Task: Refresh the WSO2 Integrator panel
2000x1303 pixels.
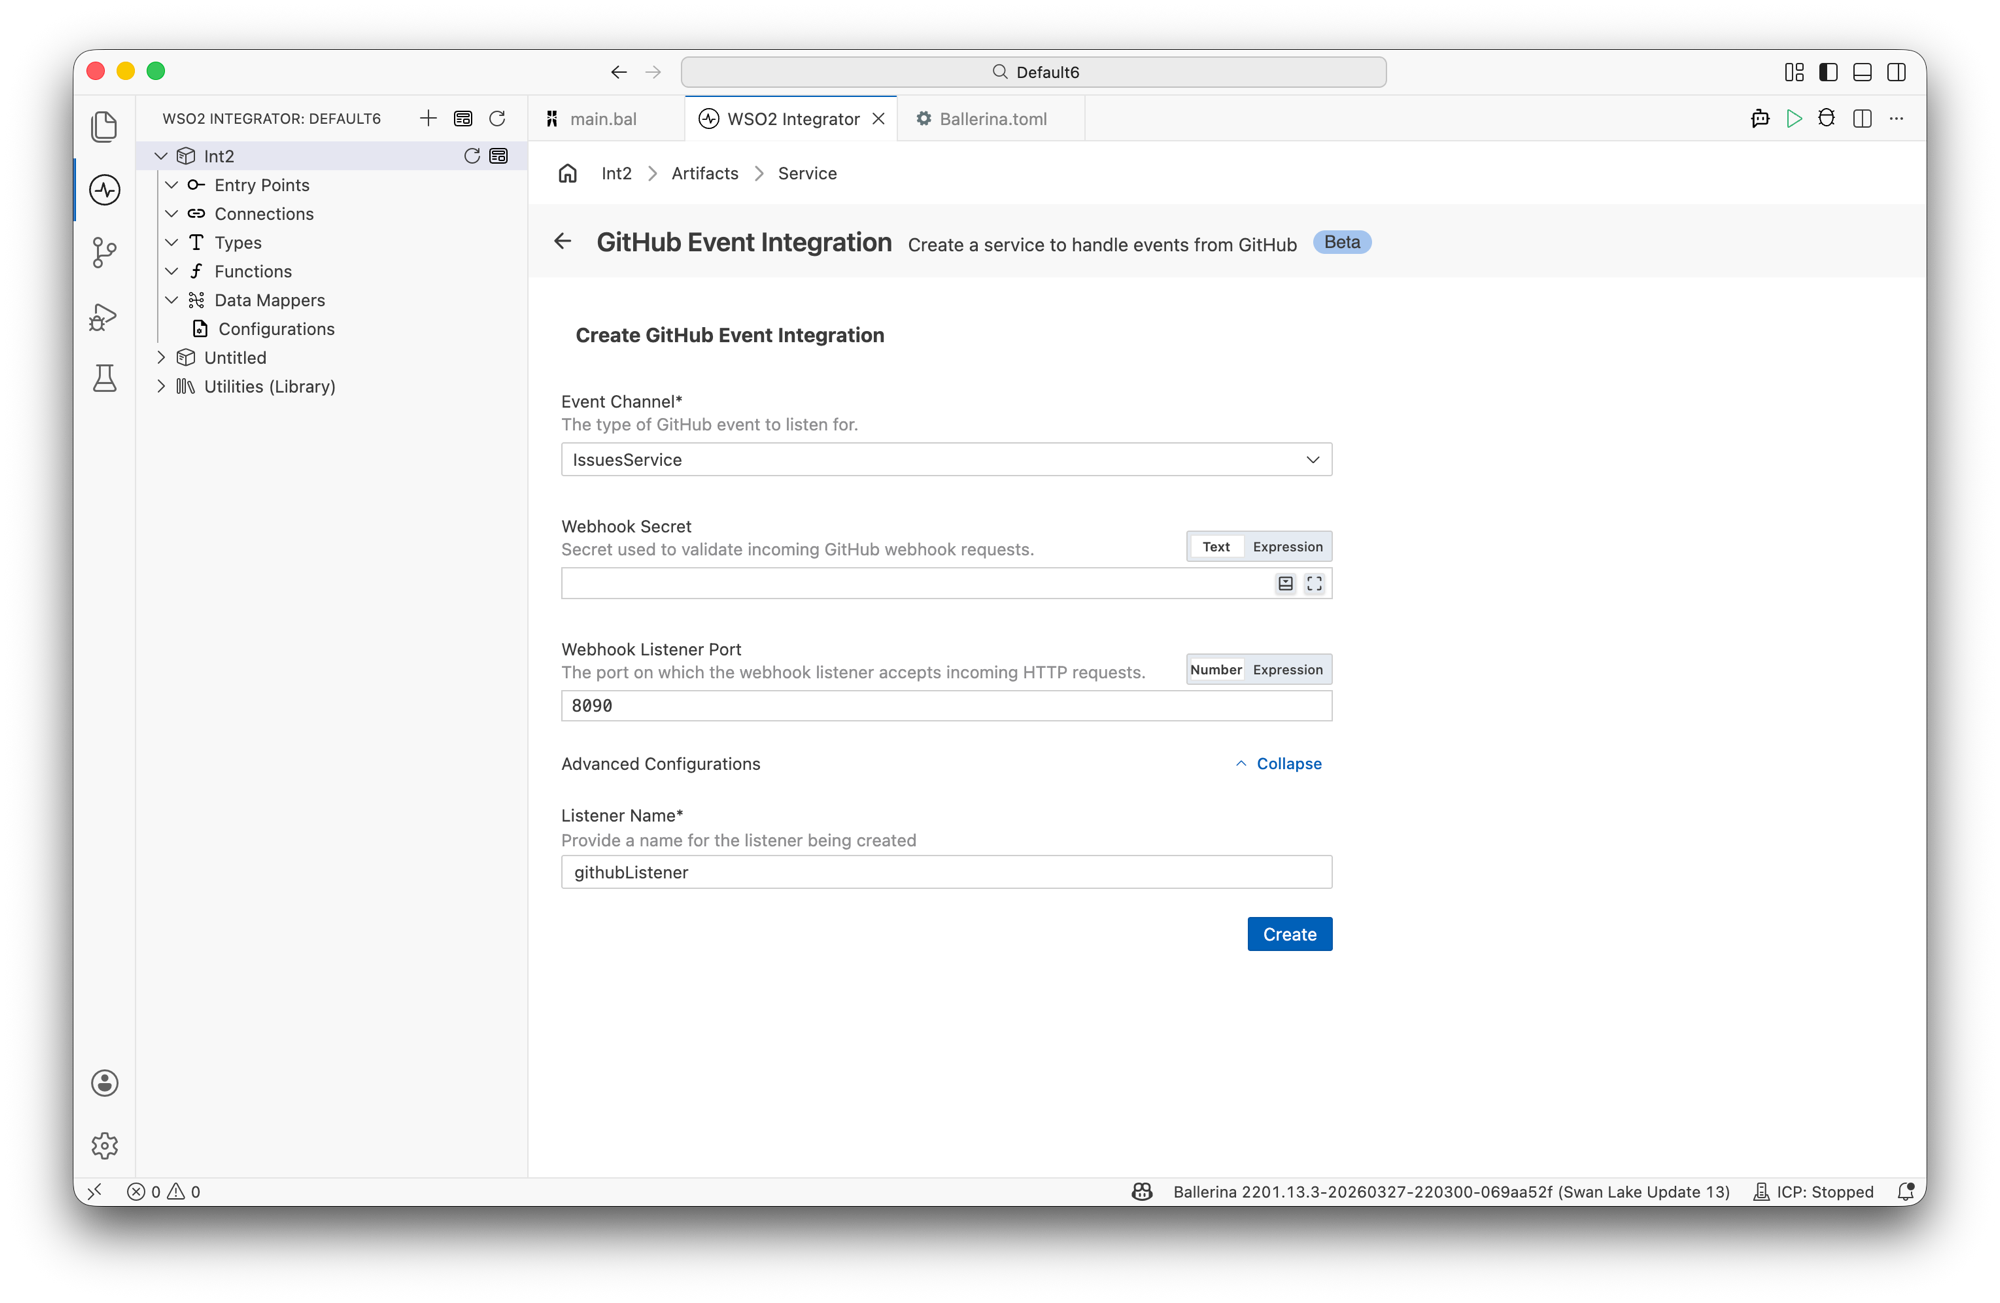Action: [x=497, y=118]
